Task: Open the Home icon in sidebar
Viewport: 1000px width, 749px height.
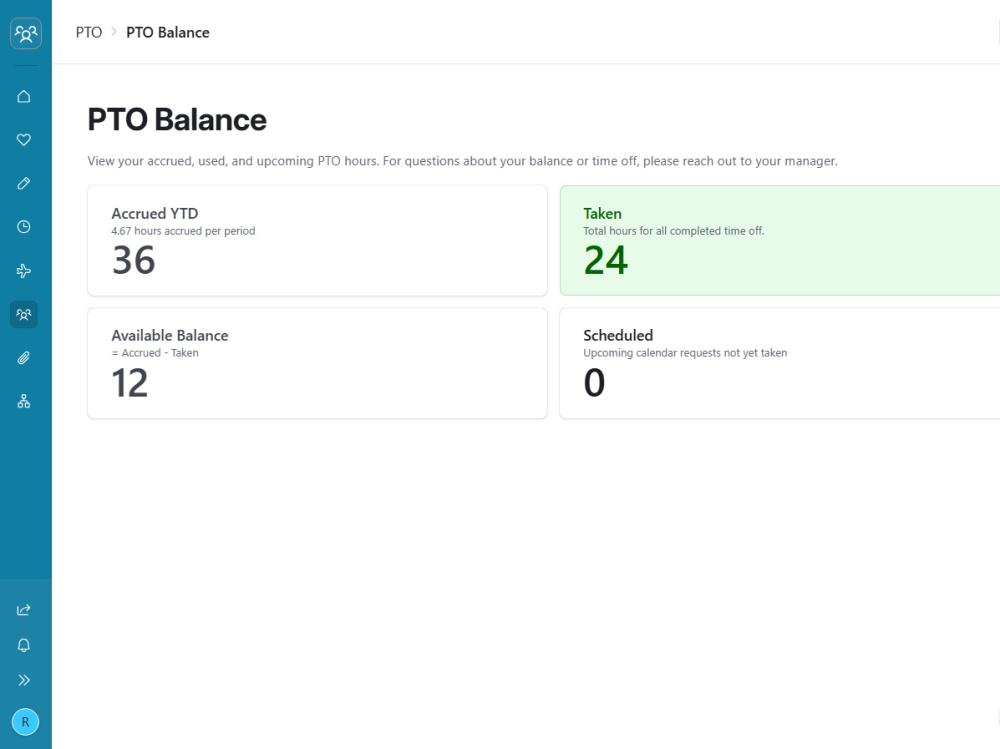Action: (x=24, y=96)
